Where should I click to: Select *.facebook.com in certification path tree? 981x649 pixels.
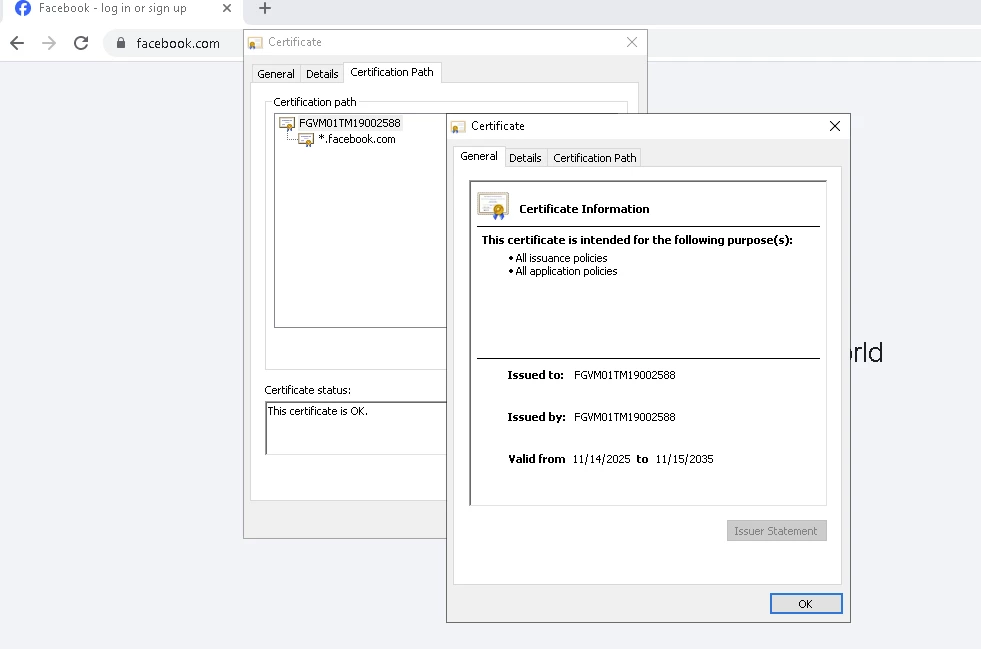click(357, 140)
